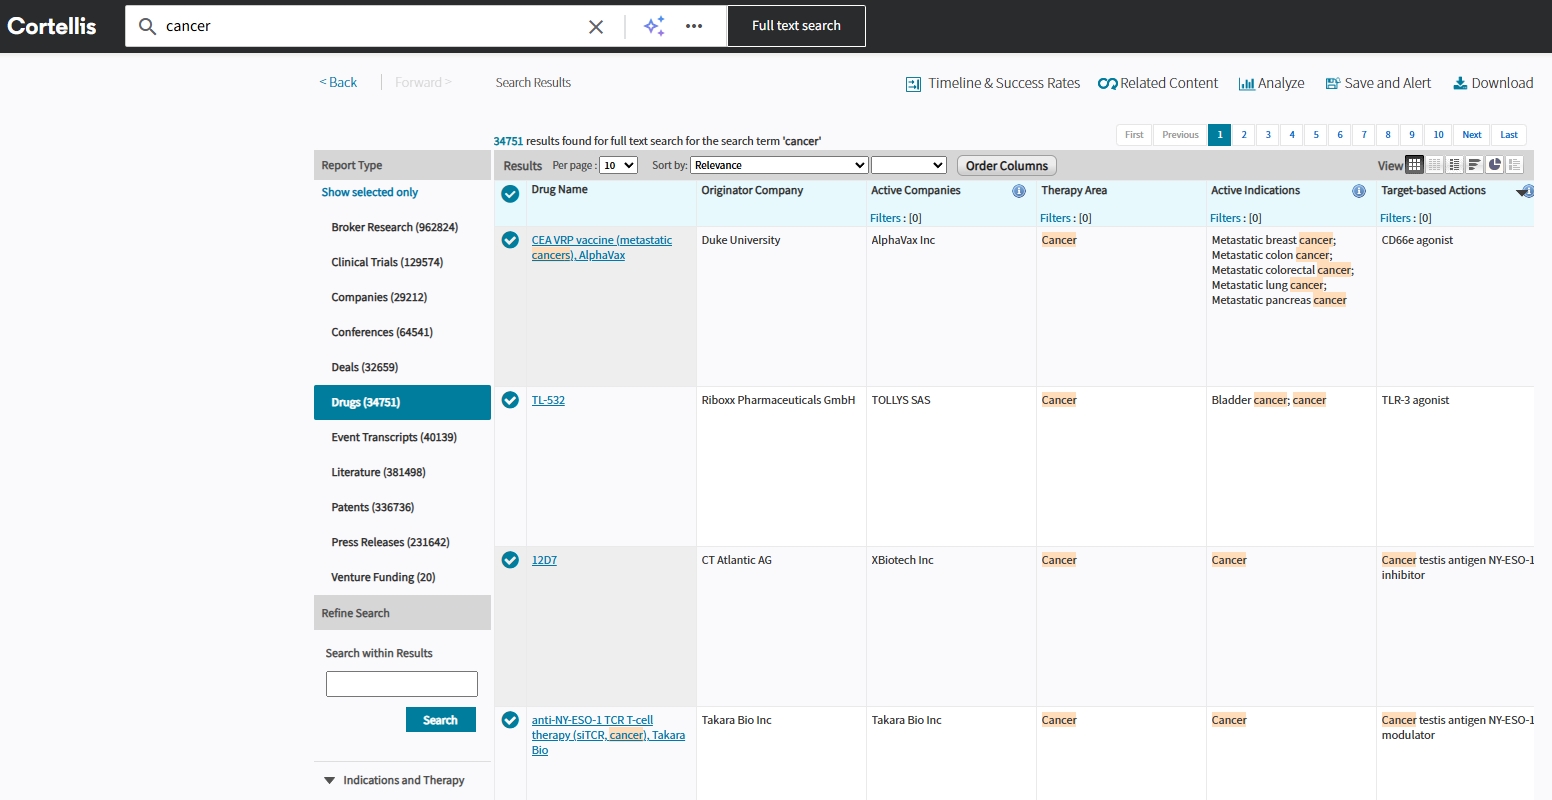Image resolution: width=1552 pixels, height=800 pixels.
Task: Switch to the bar chart view icon
Action: 1475,165
